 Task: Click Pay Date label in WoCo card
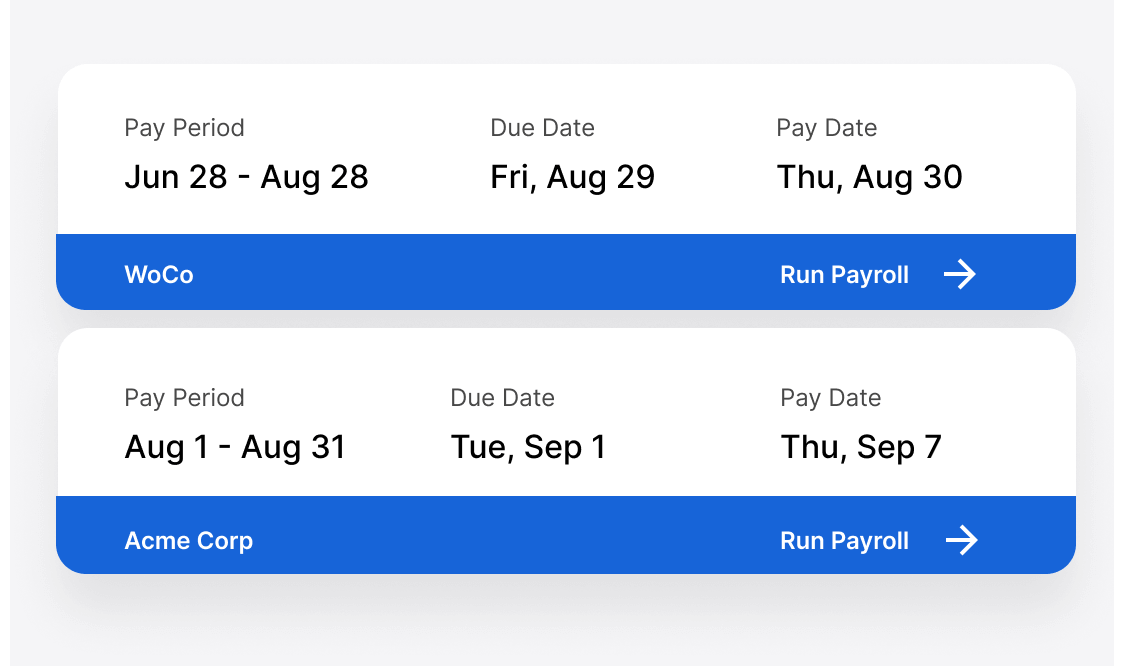826,128
